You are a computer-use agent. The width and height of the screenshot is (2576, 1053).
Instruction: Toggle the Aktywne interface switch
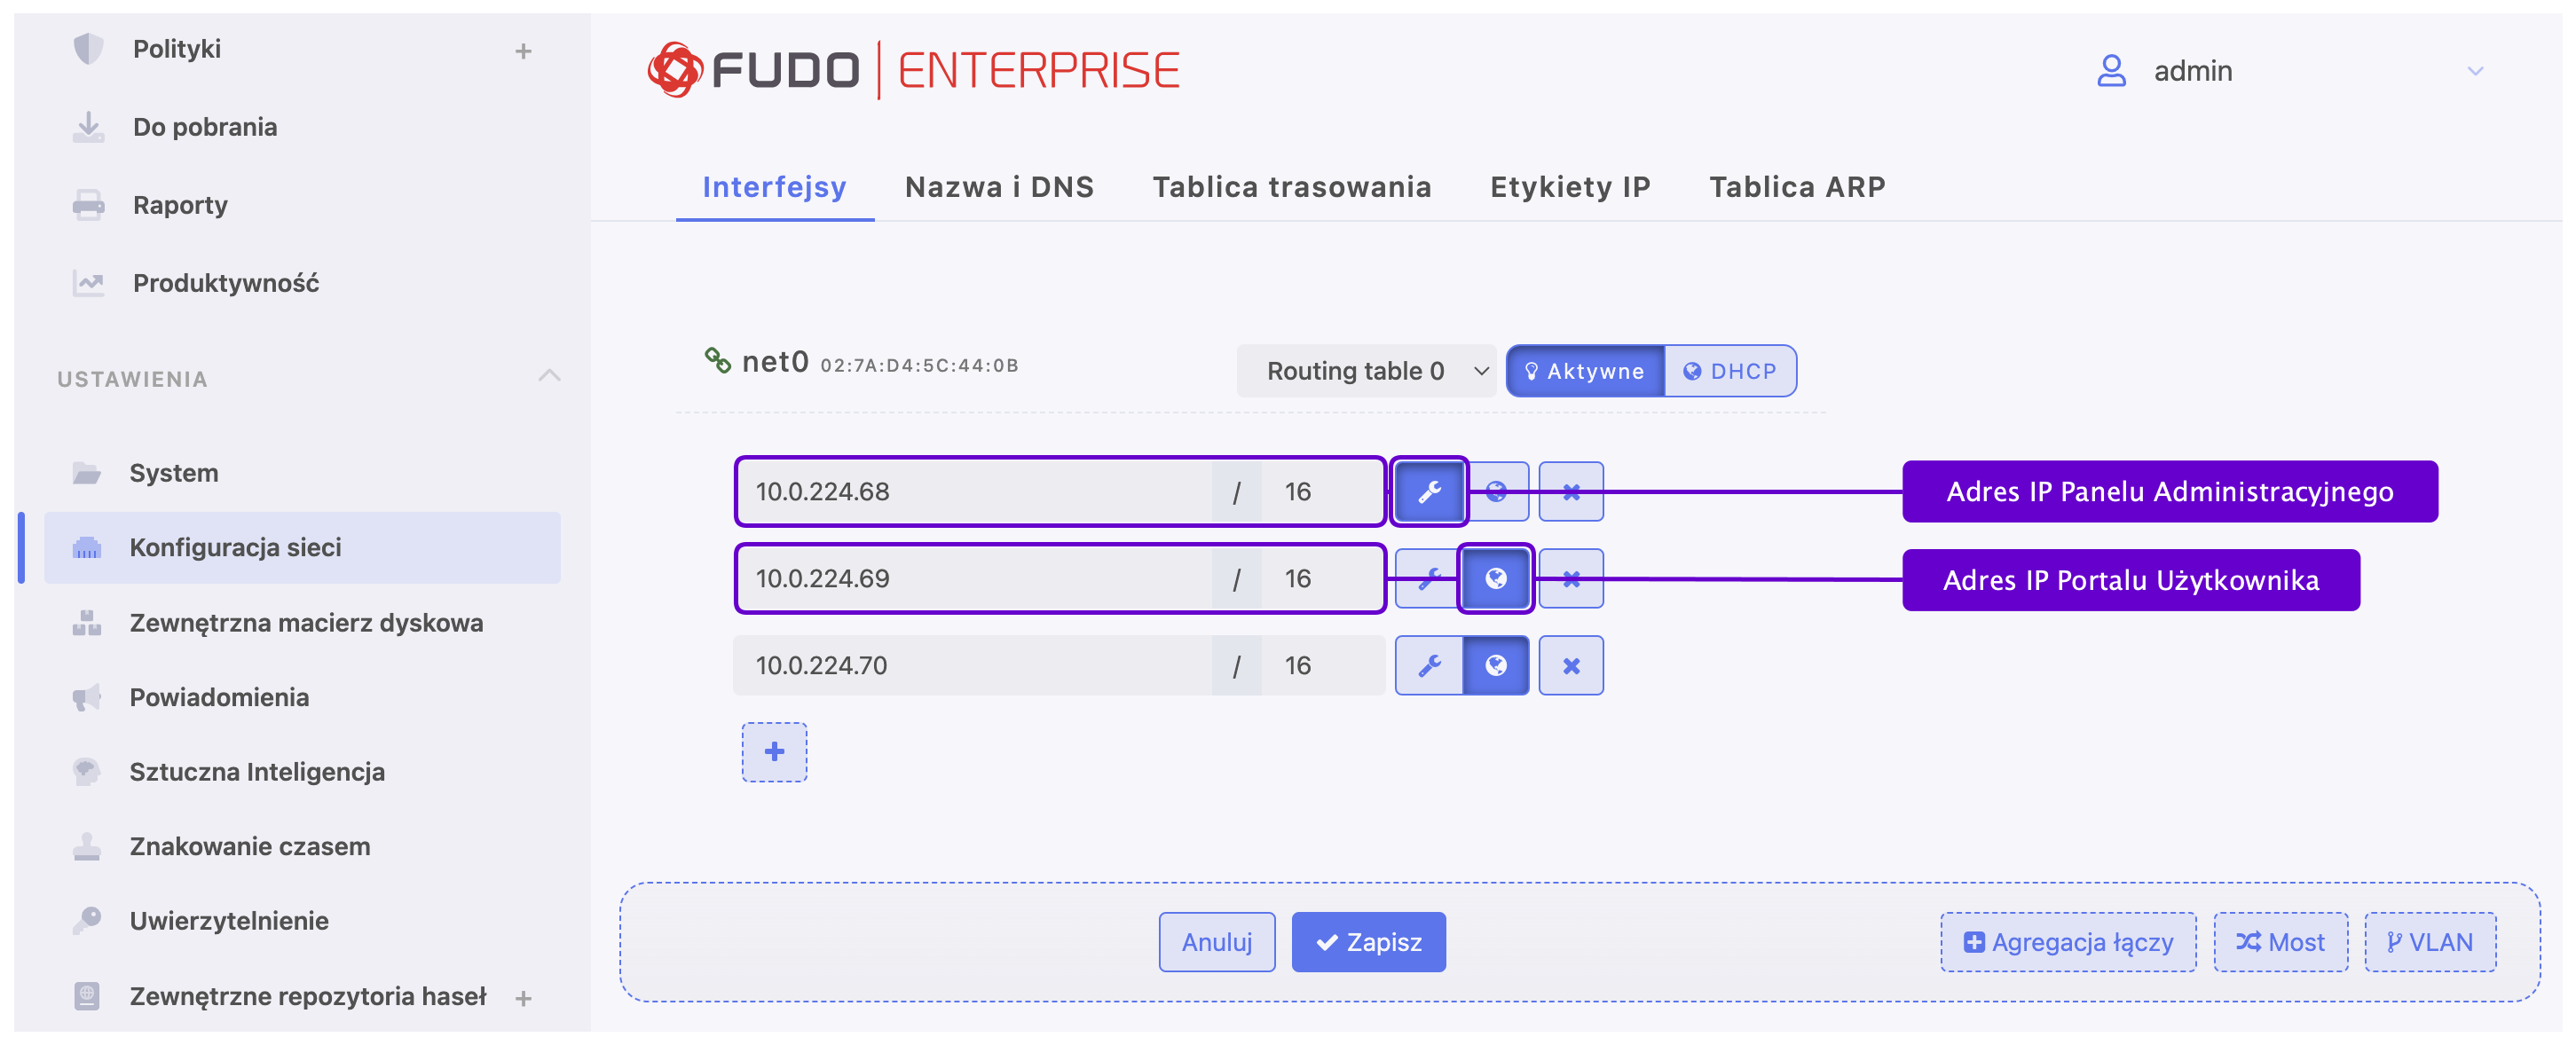1584,371
